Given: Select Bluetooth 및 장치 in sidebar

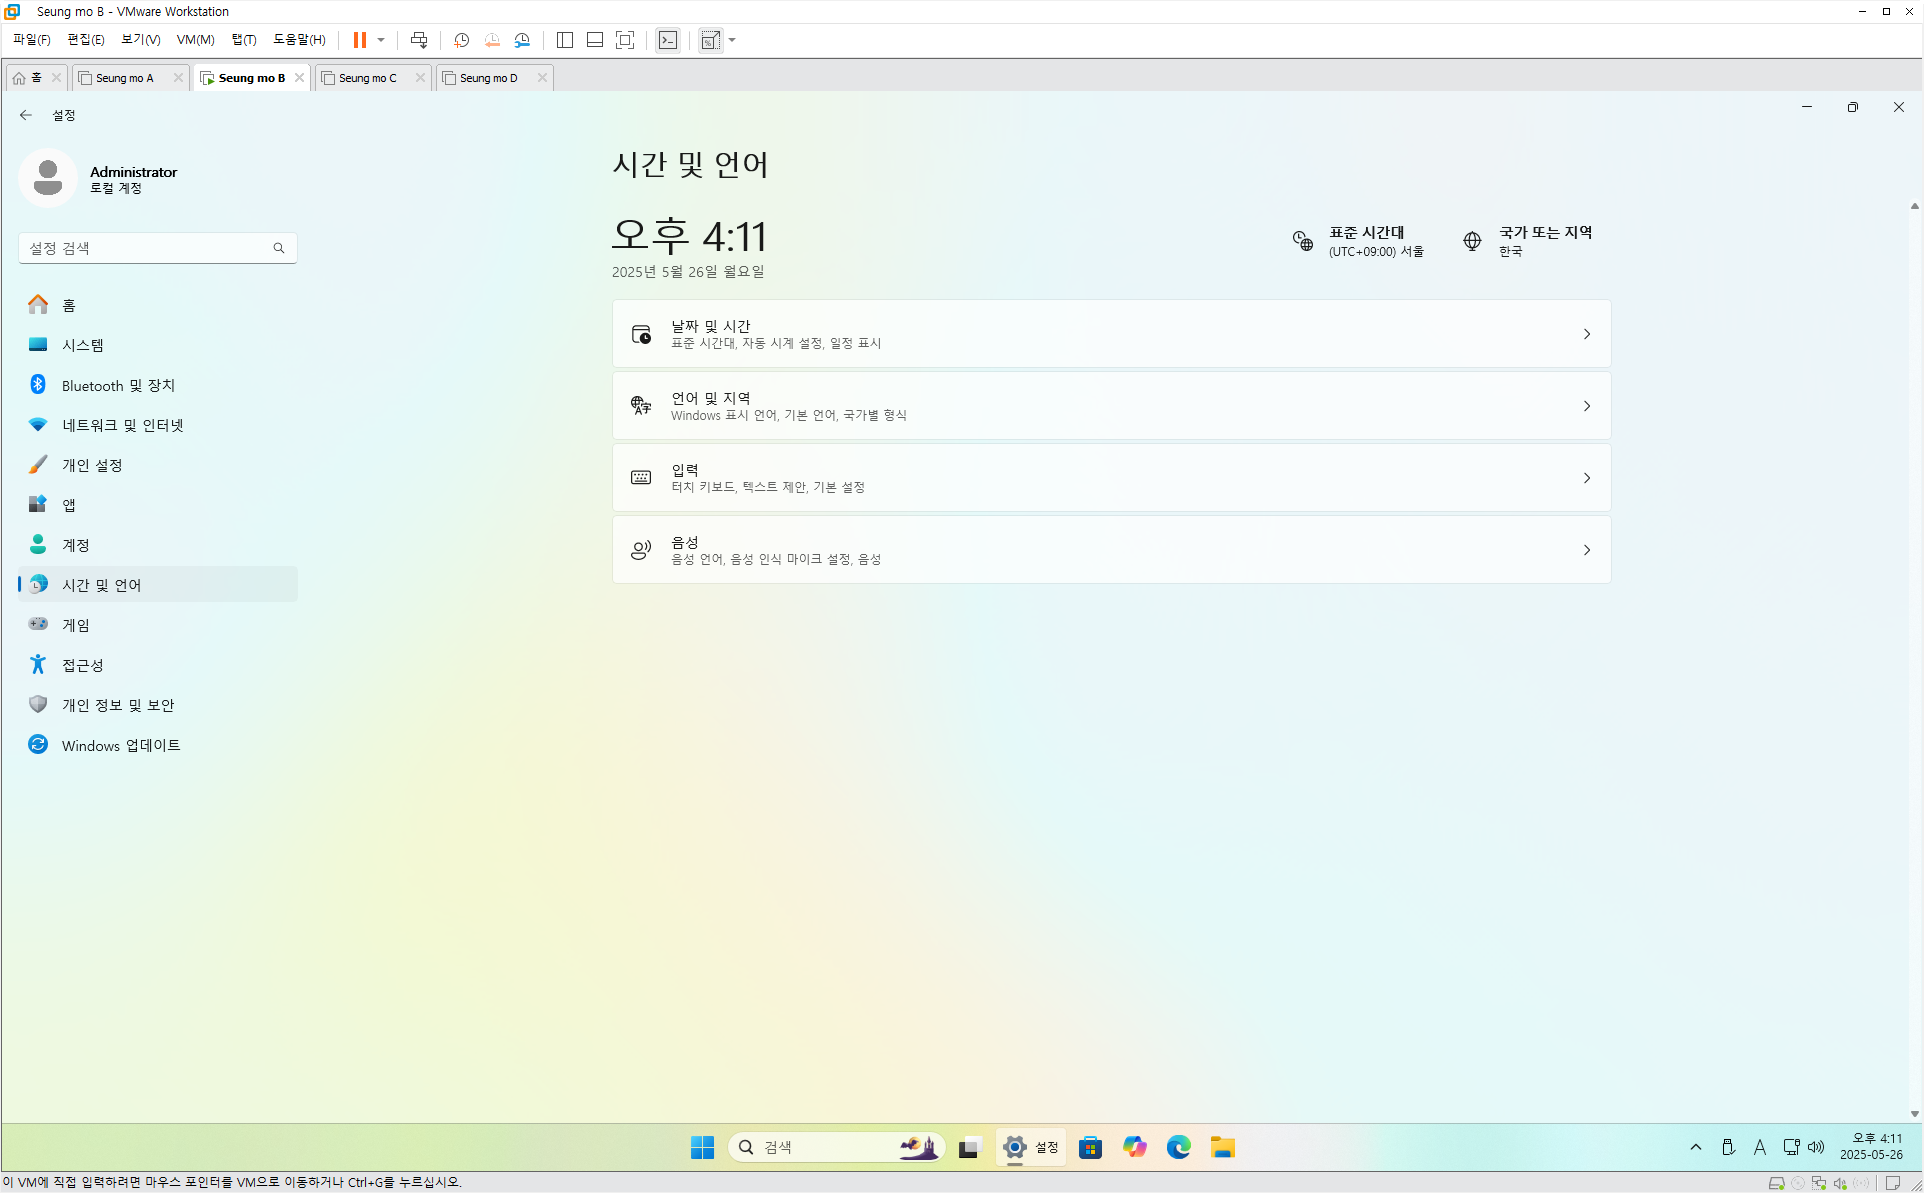Looking at the screenshot, I should coord(118,385).
